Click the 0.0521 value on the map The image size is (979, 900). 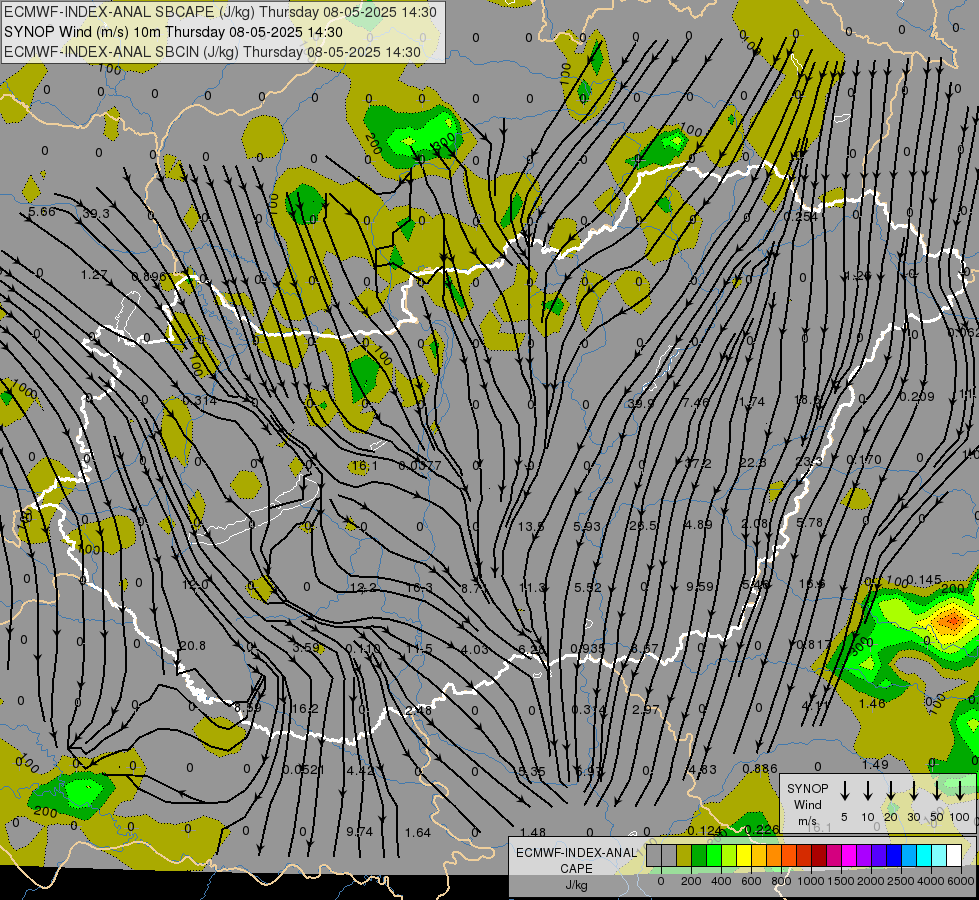pyautogui.click(x=303, y=769)
